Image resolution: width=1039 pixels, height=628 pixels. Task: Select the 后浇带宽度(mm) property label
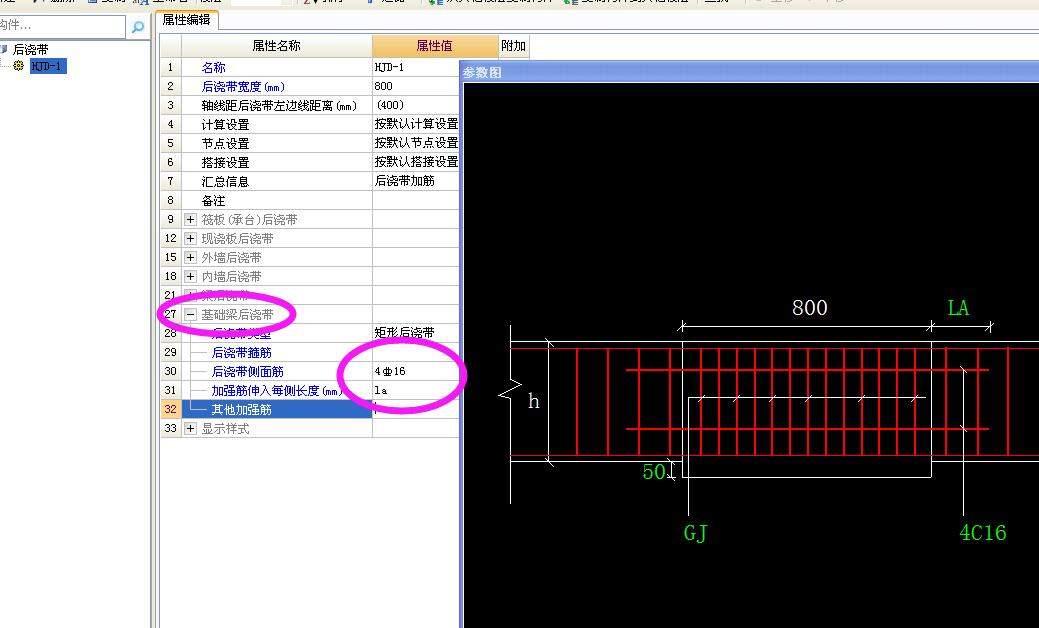[243, 87]
